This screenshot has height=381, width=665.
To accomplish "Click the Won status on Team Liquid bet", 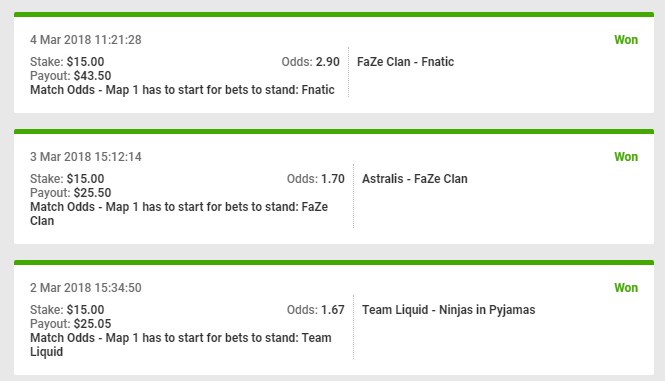I will point(626,288).
